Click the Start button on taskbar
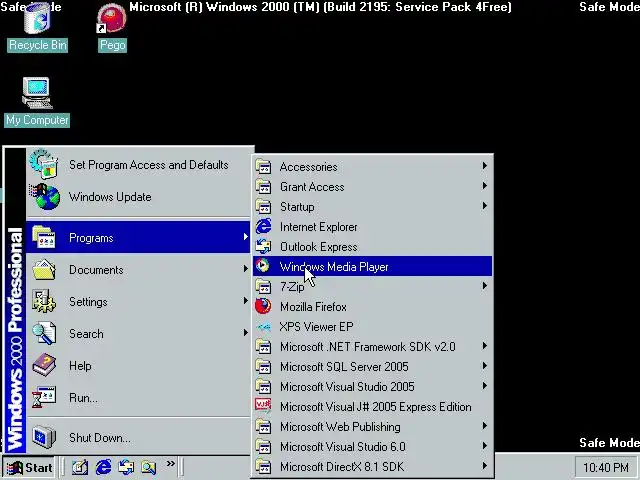The image size is (640, 480). pyautogui.click(x=29, y=467)
